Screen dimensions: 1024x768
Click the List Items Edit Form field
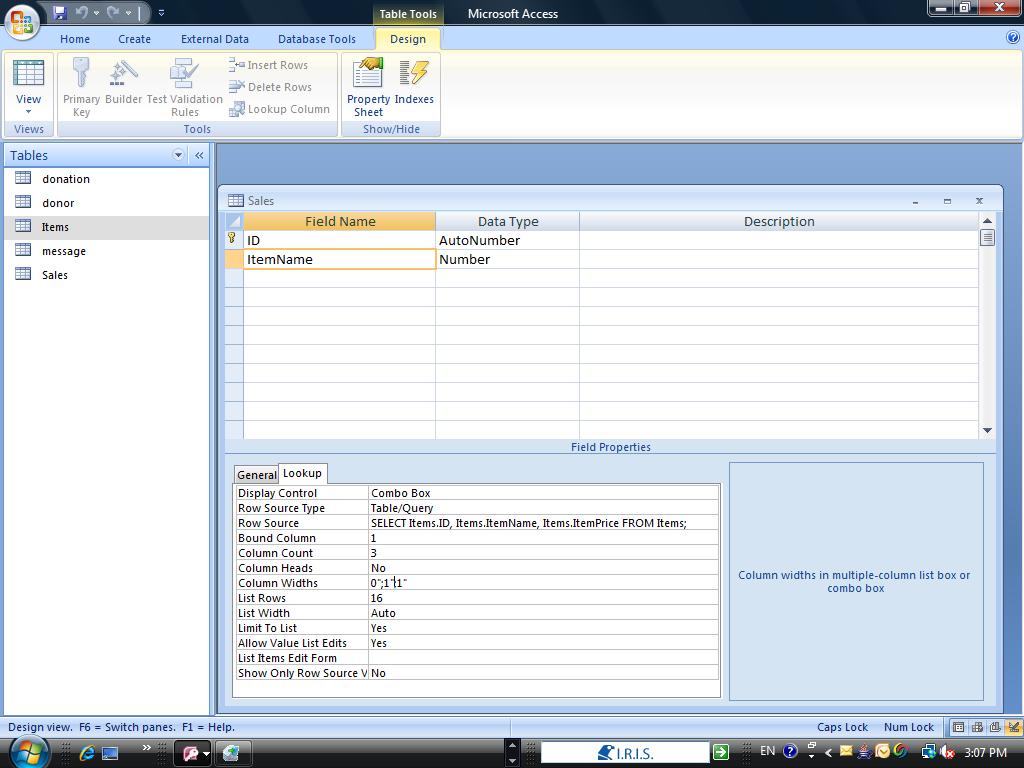coord(543,658)
